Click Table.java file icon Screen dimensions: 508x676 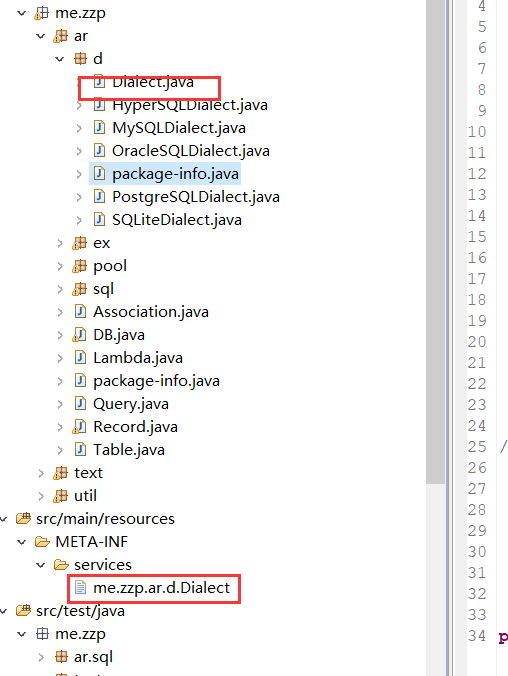pyautogui.click(x=80, y=450)
